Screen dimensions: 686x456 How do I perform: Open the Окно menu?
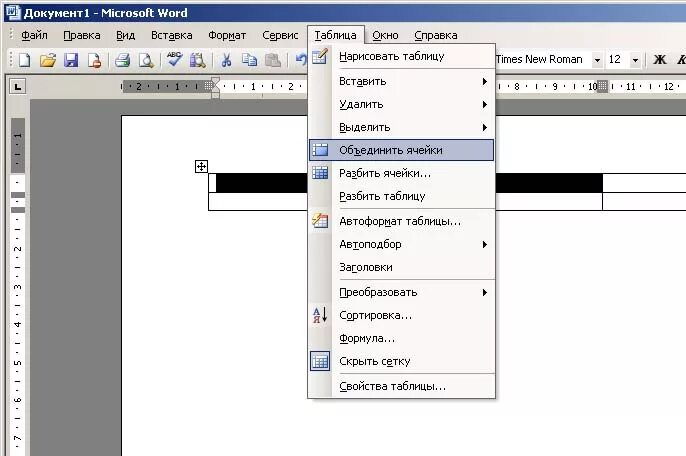(x=385, y=35)
